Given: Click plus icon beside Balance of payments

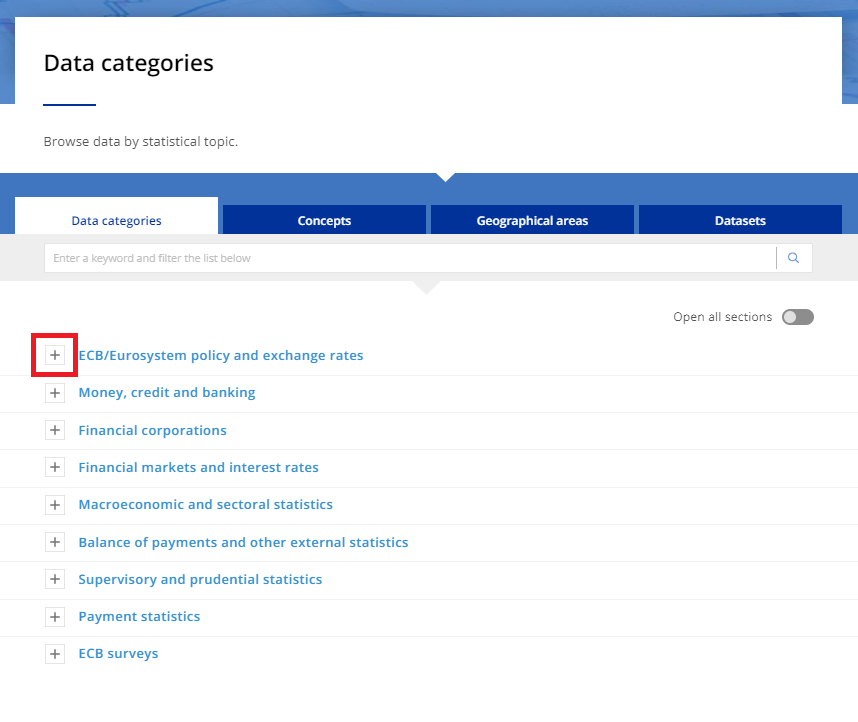Looking at the screenshot, I should [x=55, y=542].
